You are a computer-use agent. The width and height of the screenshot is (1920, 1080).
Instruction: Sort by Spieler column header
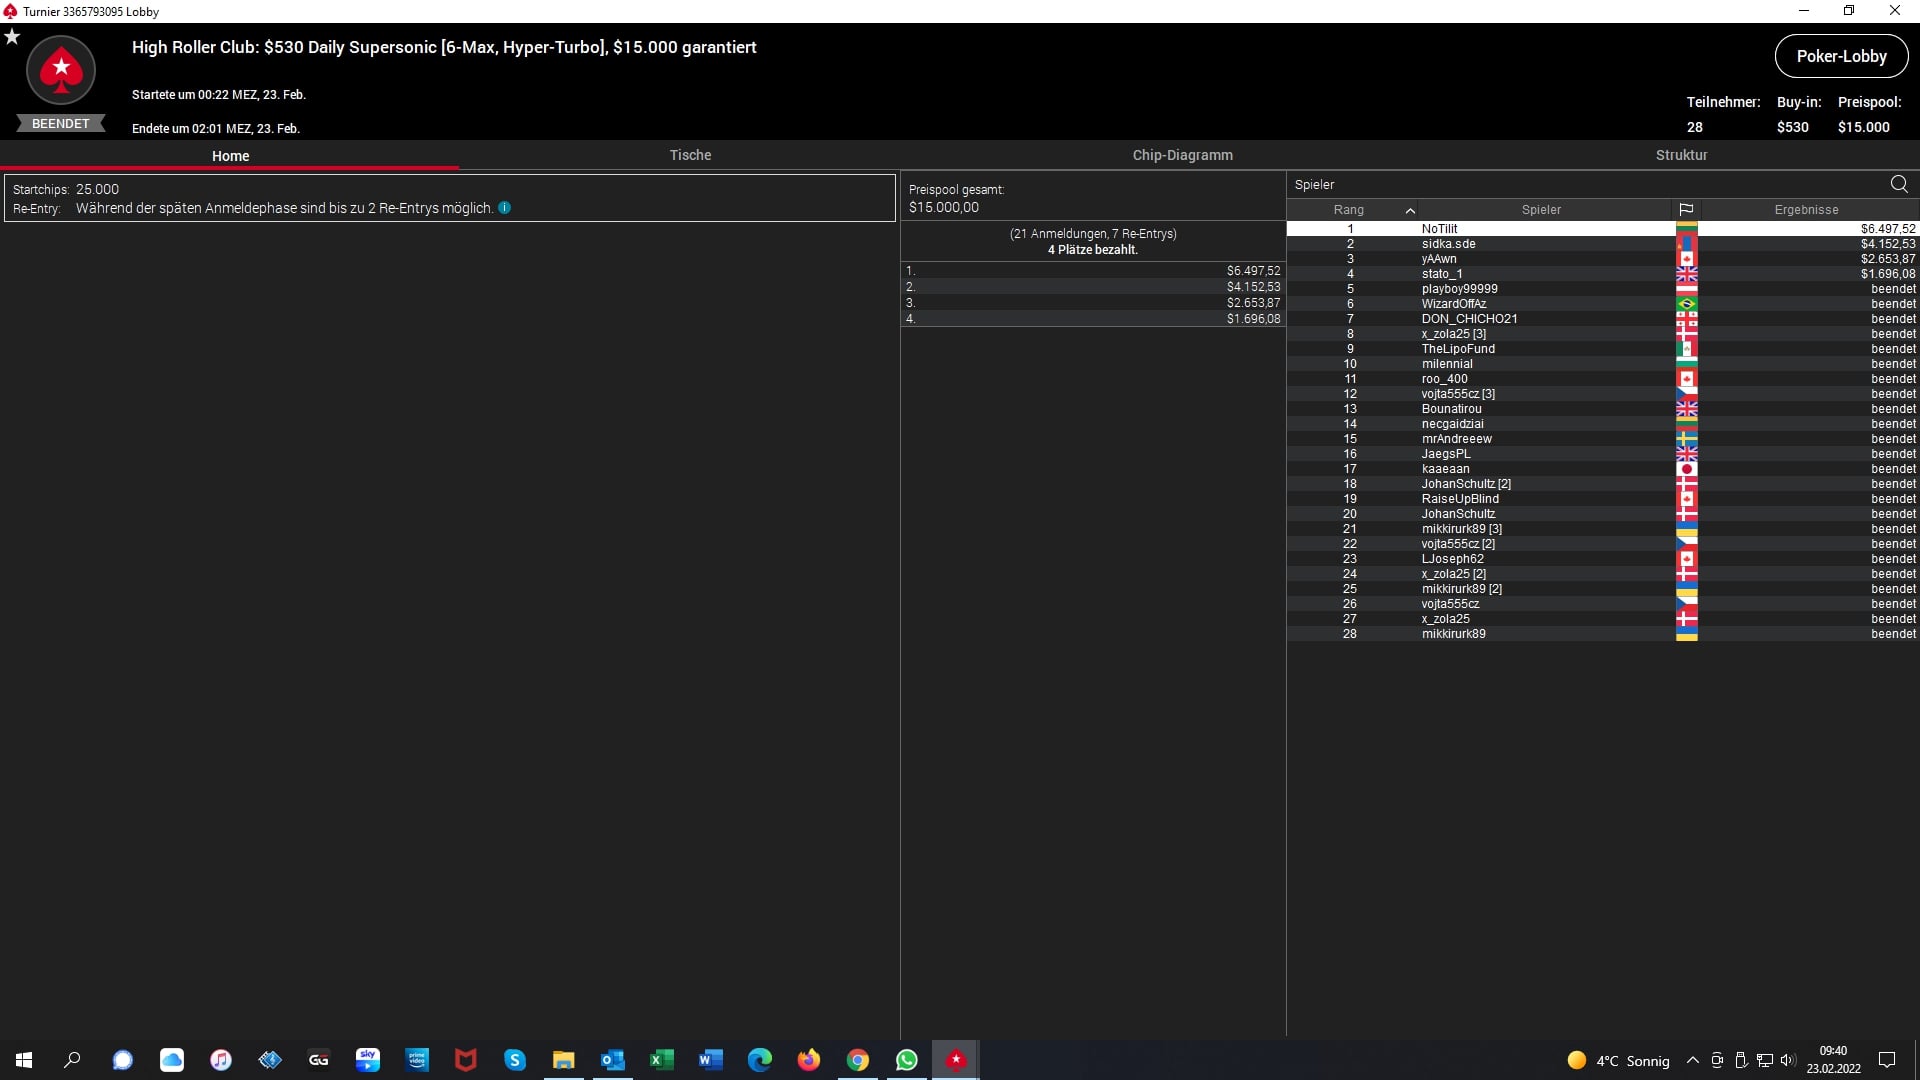1541,210
